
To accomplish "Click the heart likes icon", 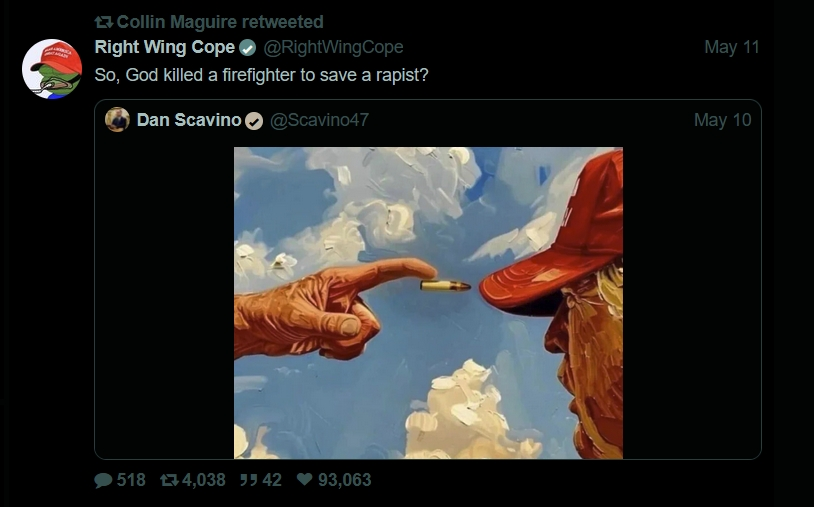I will click(305, 480).
